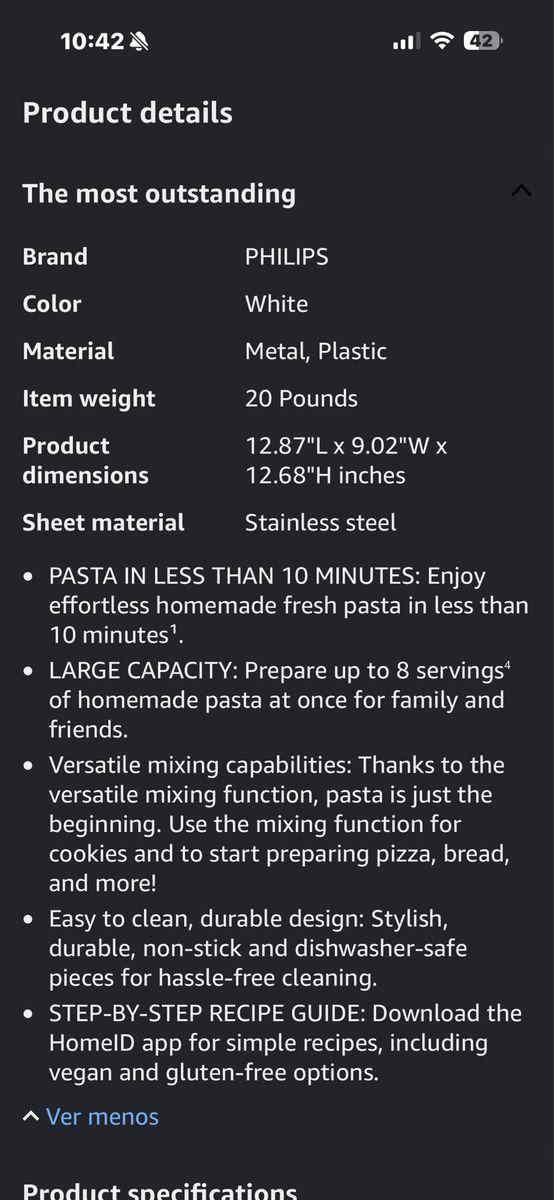This screenshot has height=1200, width=554.
Task: Tap the 'LARGE CAPACITY' bullet text
Action: click(x=290, y=700)
